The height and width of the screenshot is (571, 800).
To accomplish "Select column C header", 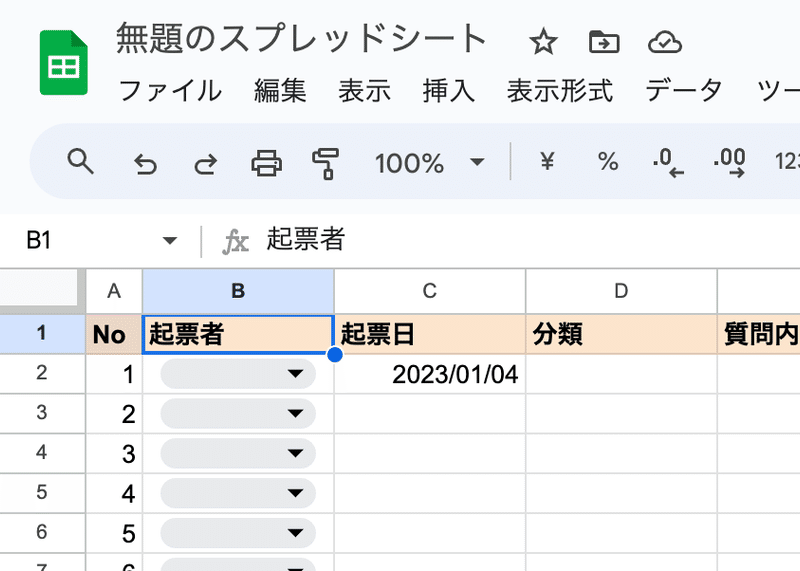I will pyautogui.click(x=430, y=291).
